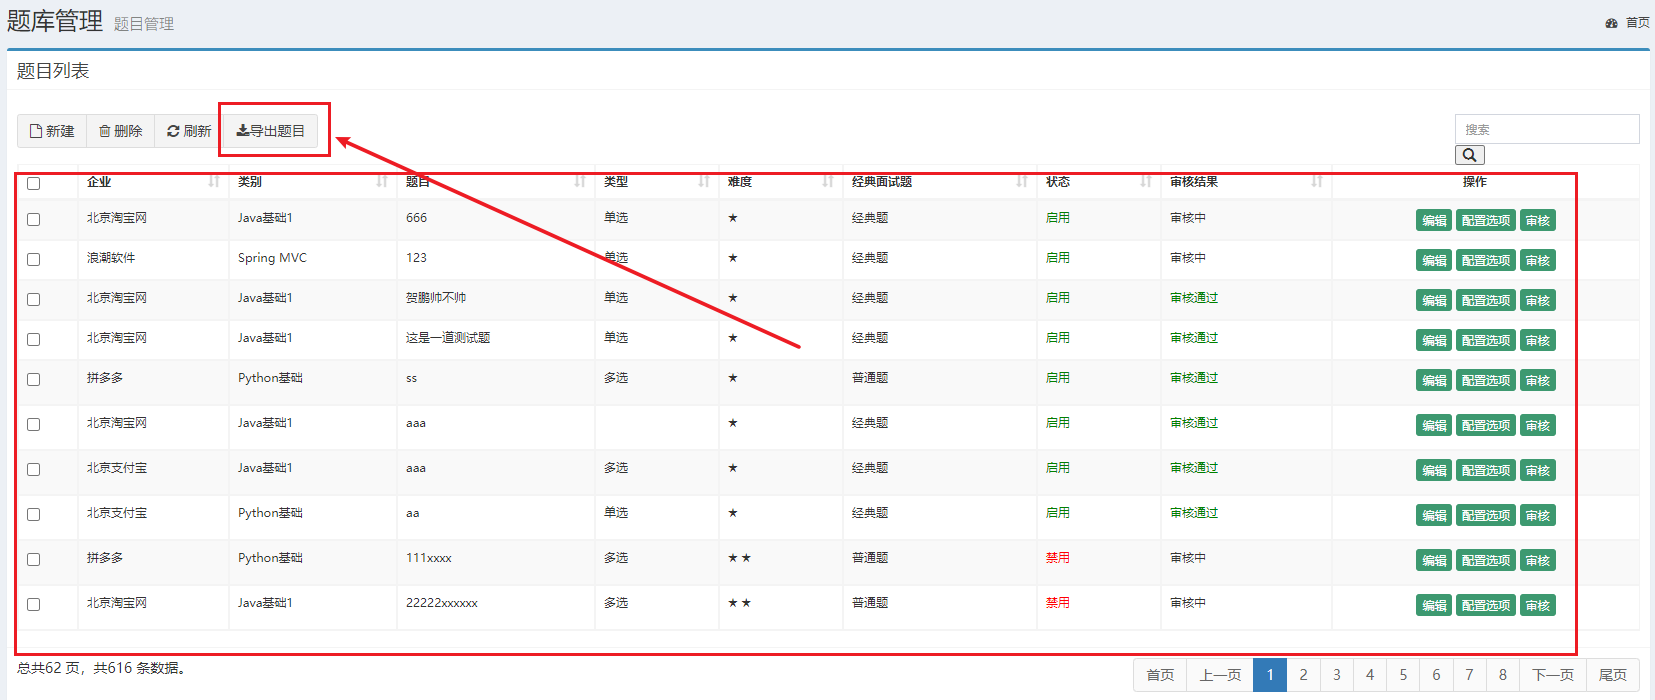Screen dimensions: 1655x700
Task: Click 审核通过 in 贺鹏帅不帅 row
Action: (1194, 298)
